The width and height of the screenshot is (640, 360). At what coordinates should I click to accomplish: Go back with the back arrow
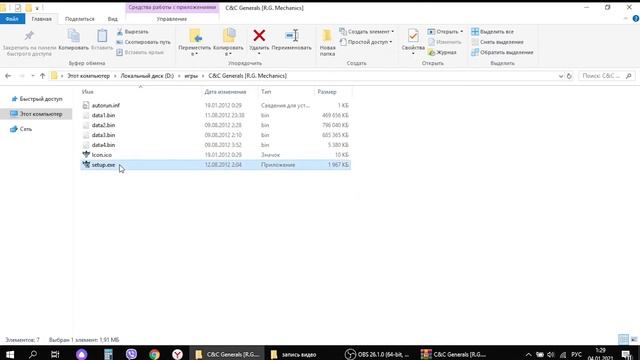(8, 76)
